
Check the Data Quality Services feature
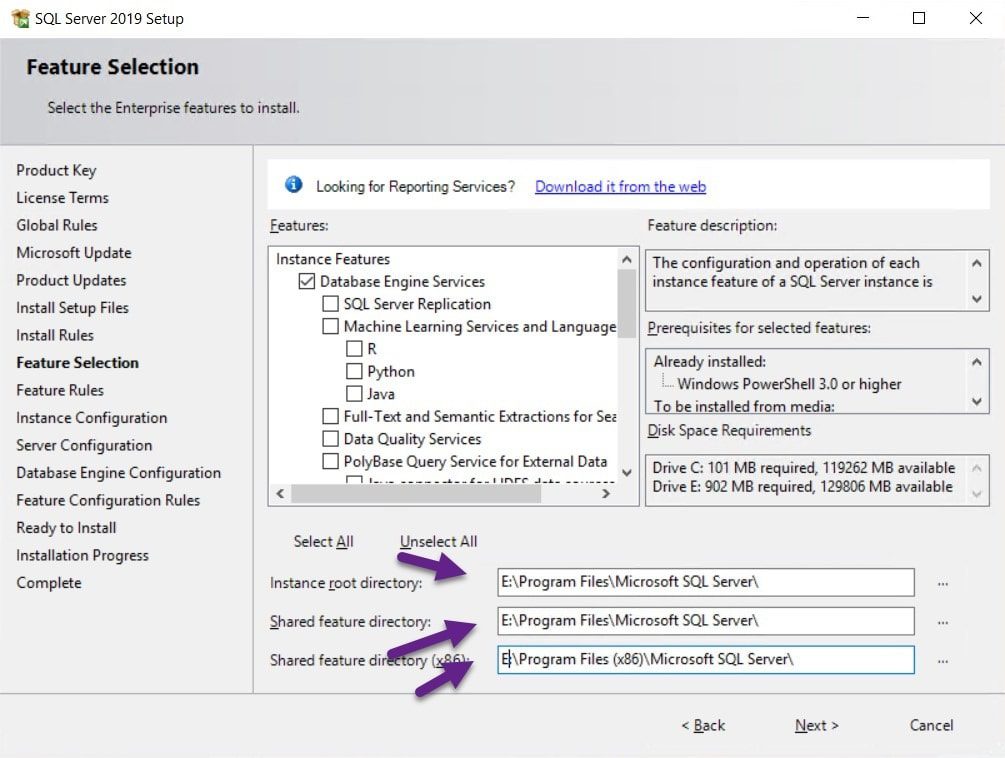coord(331,438)
